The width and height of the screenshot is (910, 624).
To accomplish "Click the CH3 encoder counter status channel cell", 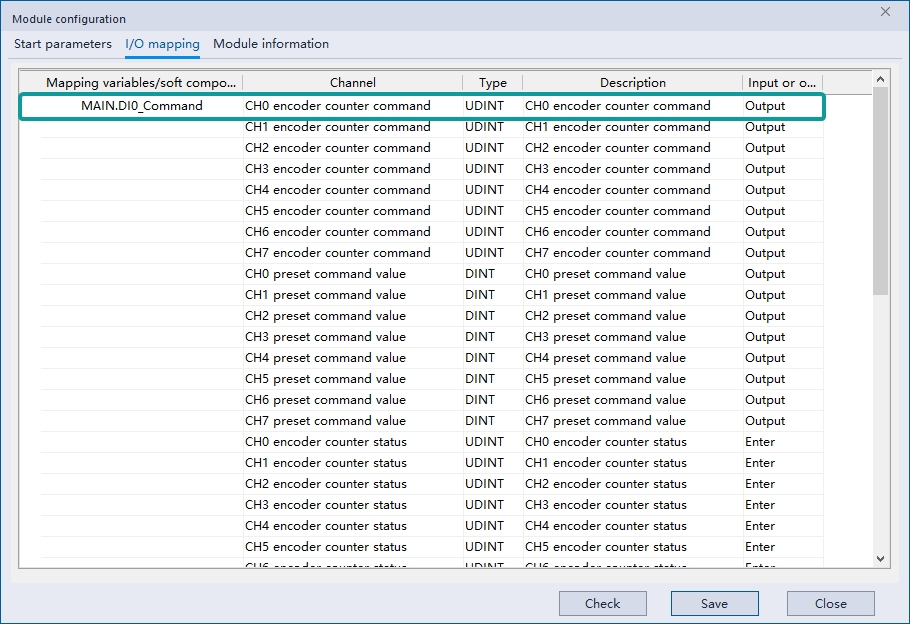I will pos(353,504).
